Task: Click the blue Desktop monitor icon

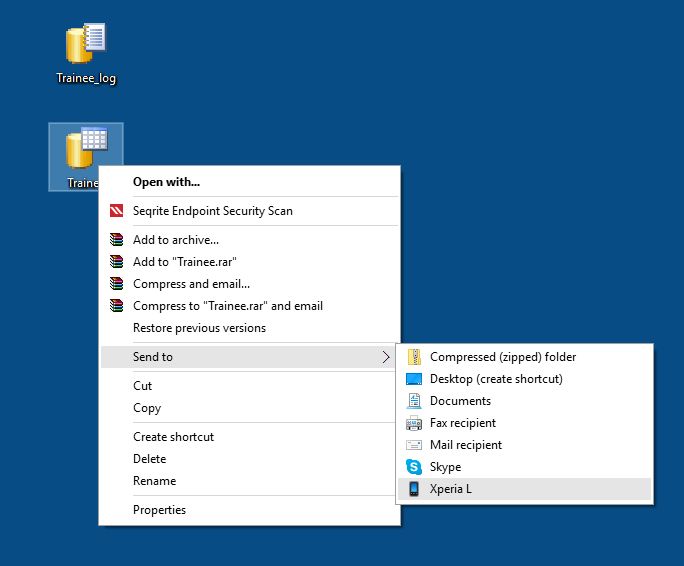Action: pos(414,379)
